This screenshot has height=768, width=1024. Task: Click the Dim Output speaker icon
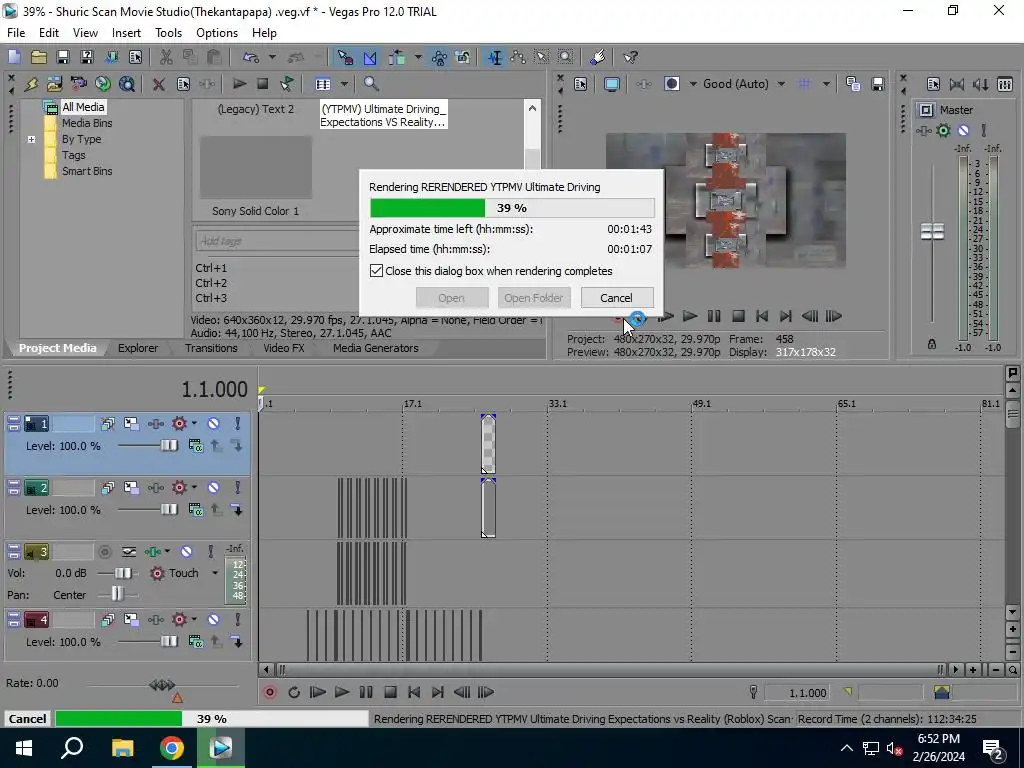click(x=981, y=84)
